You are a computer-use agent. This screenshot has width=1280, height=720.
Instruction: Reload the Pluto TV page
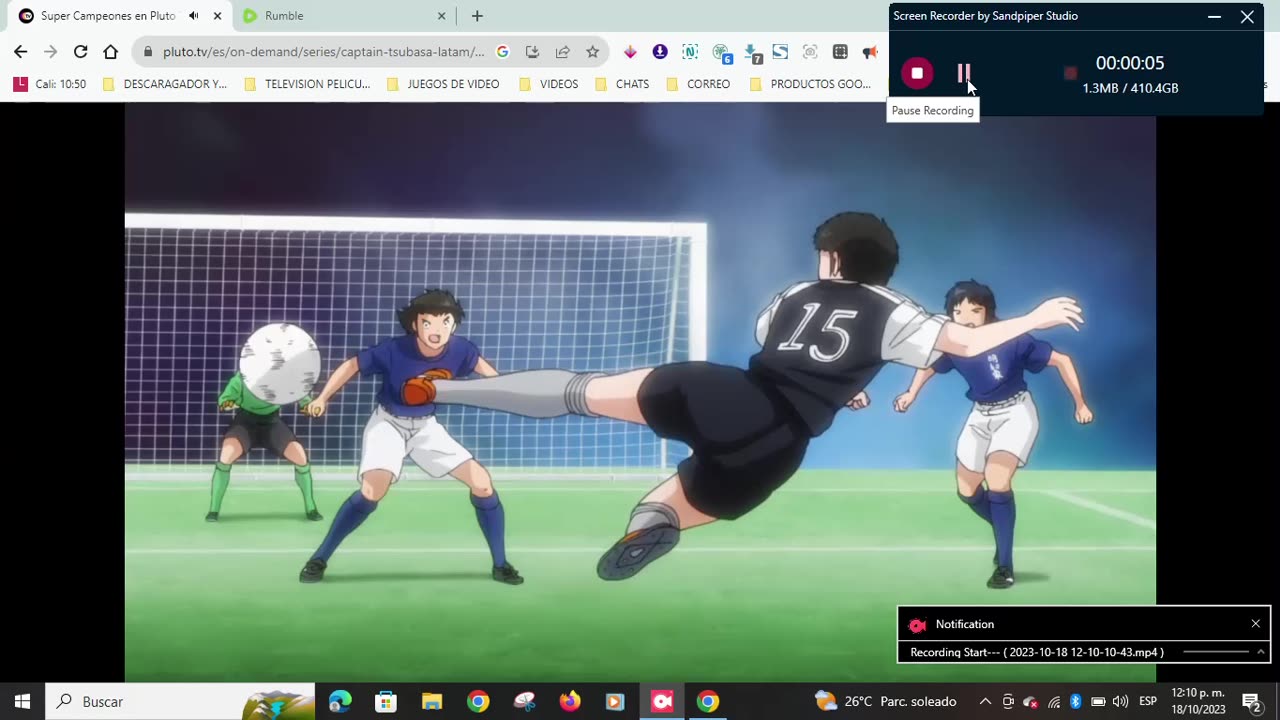pos(81,52)
